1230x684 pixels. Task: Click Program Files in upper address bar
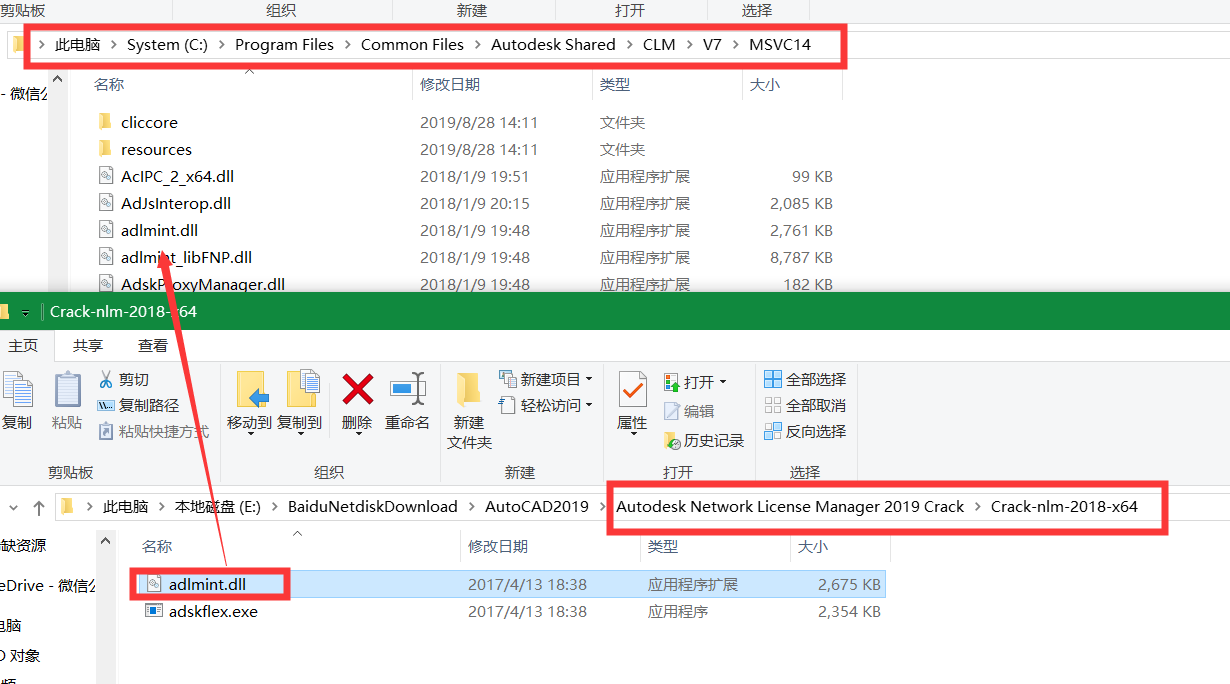(284, 45)
